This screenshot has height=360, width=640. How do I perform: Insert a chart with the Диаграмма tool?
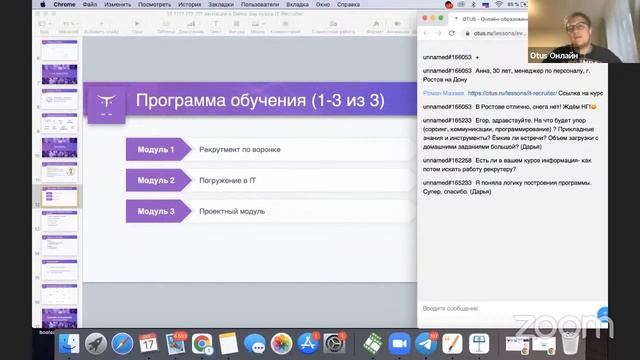pyautogui.click(x=191, y=26)
